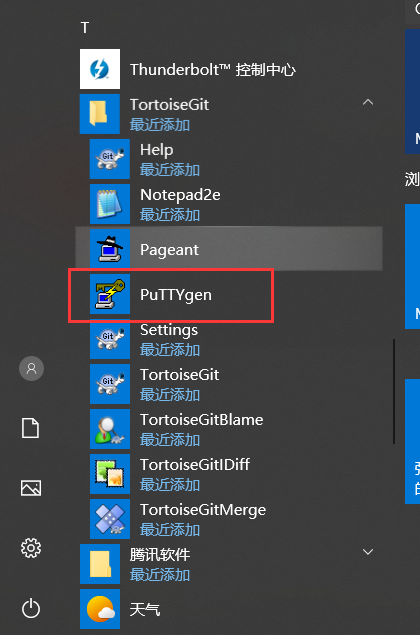Click the TortoiseGit folder header

(x=229, y=114)
